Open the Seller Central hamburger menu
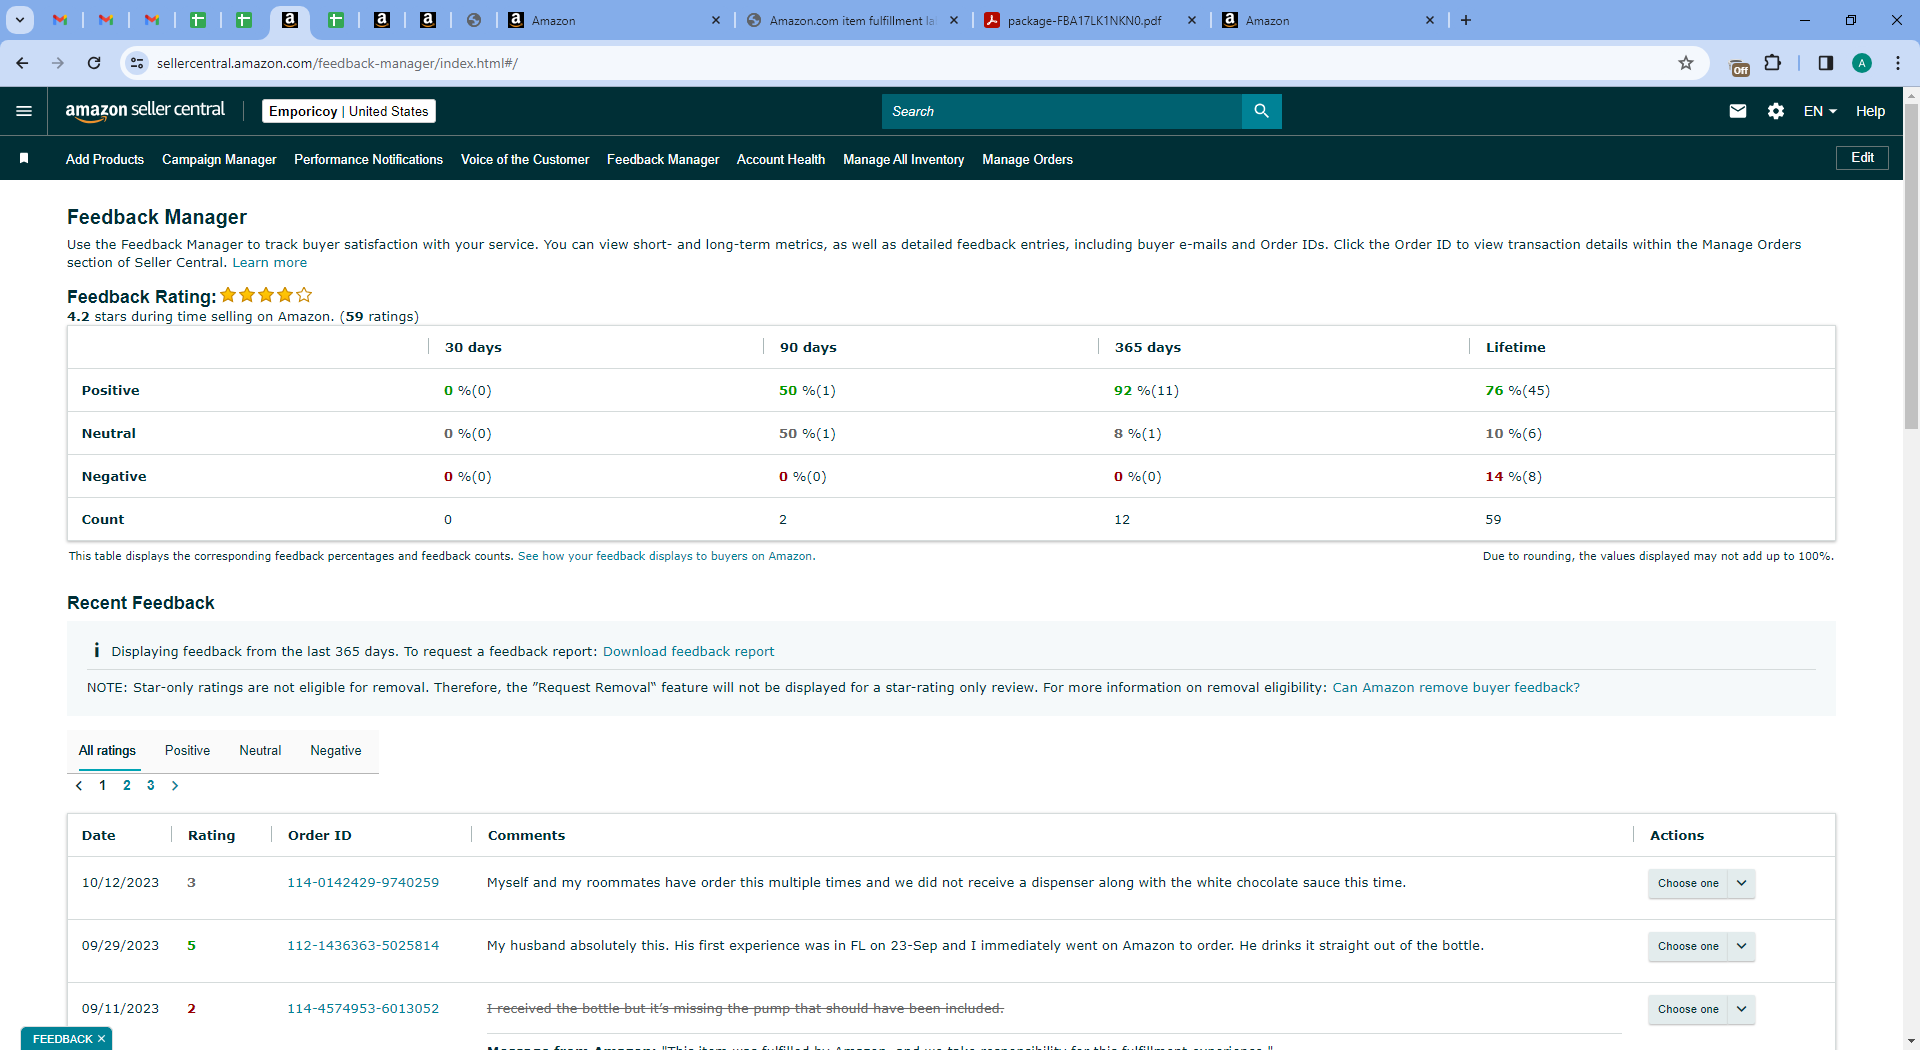Screen dimensions: 1920x1050 24,111
